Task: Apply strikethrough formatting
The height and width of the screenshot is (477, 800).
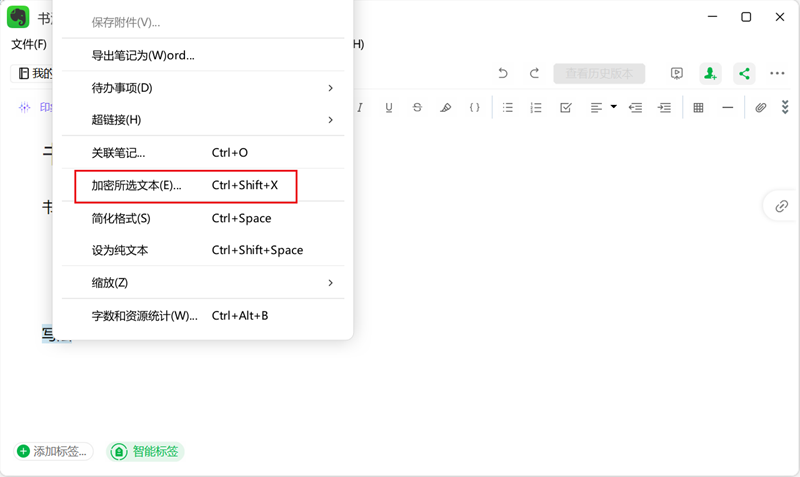Action: [x=417, y=107]
